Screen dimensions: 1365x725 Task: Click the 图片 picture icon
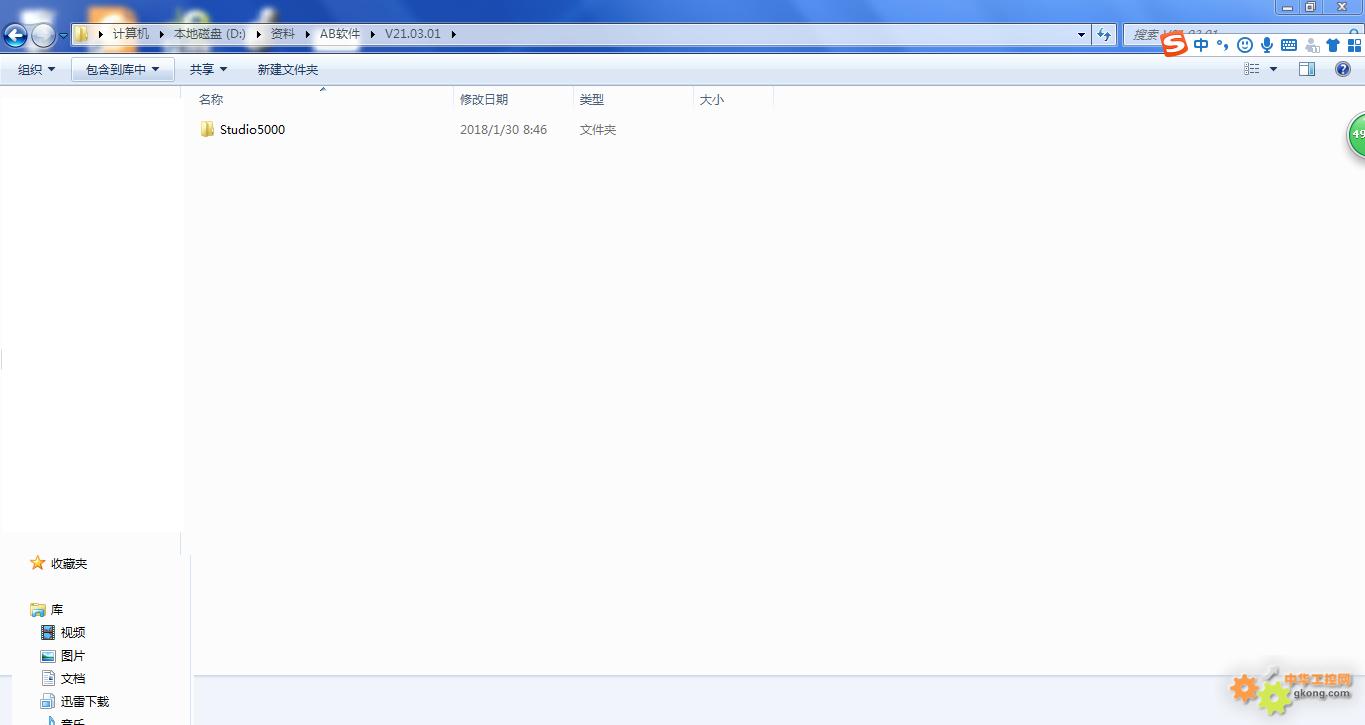coord(48,655)
